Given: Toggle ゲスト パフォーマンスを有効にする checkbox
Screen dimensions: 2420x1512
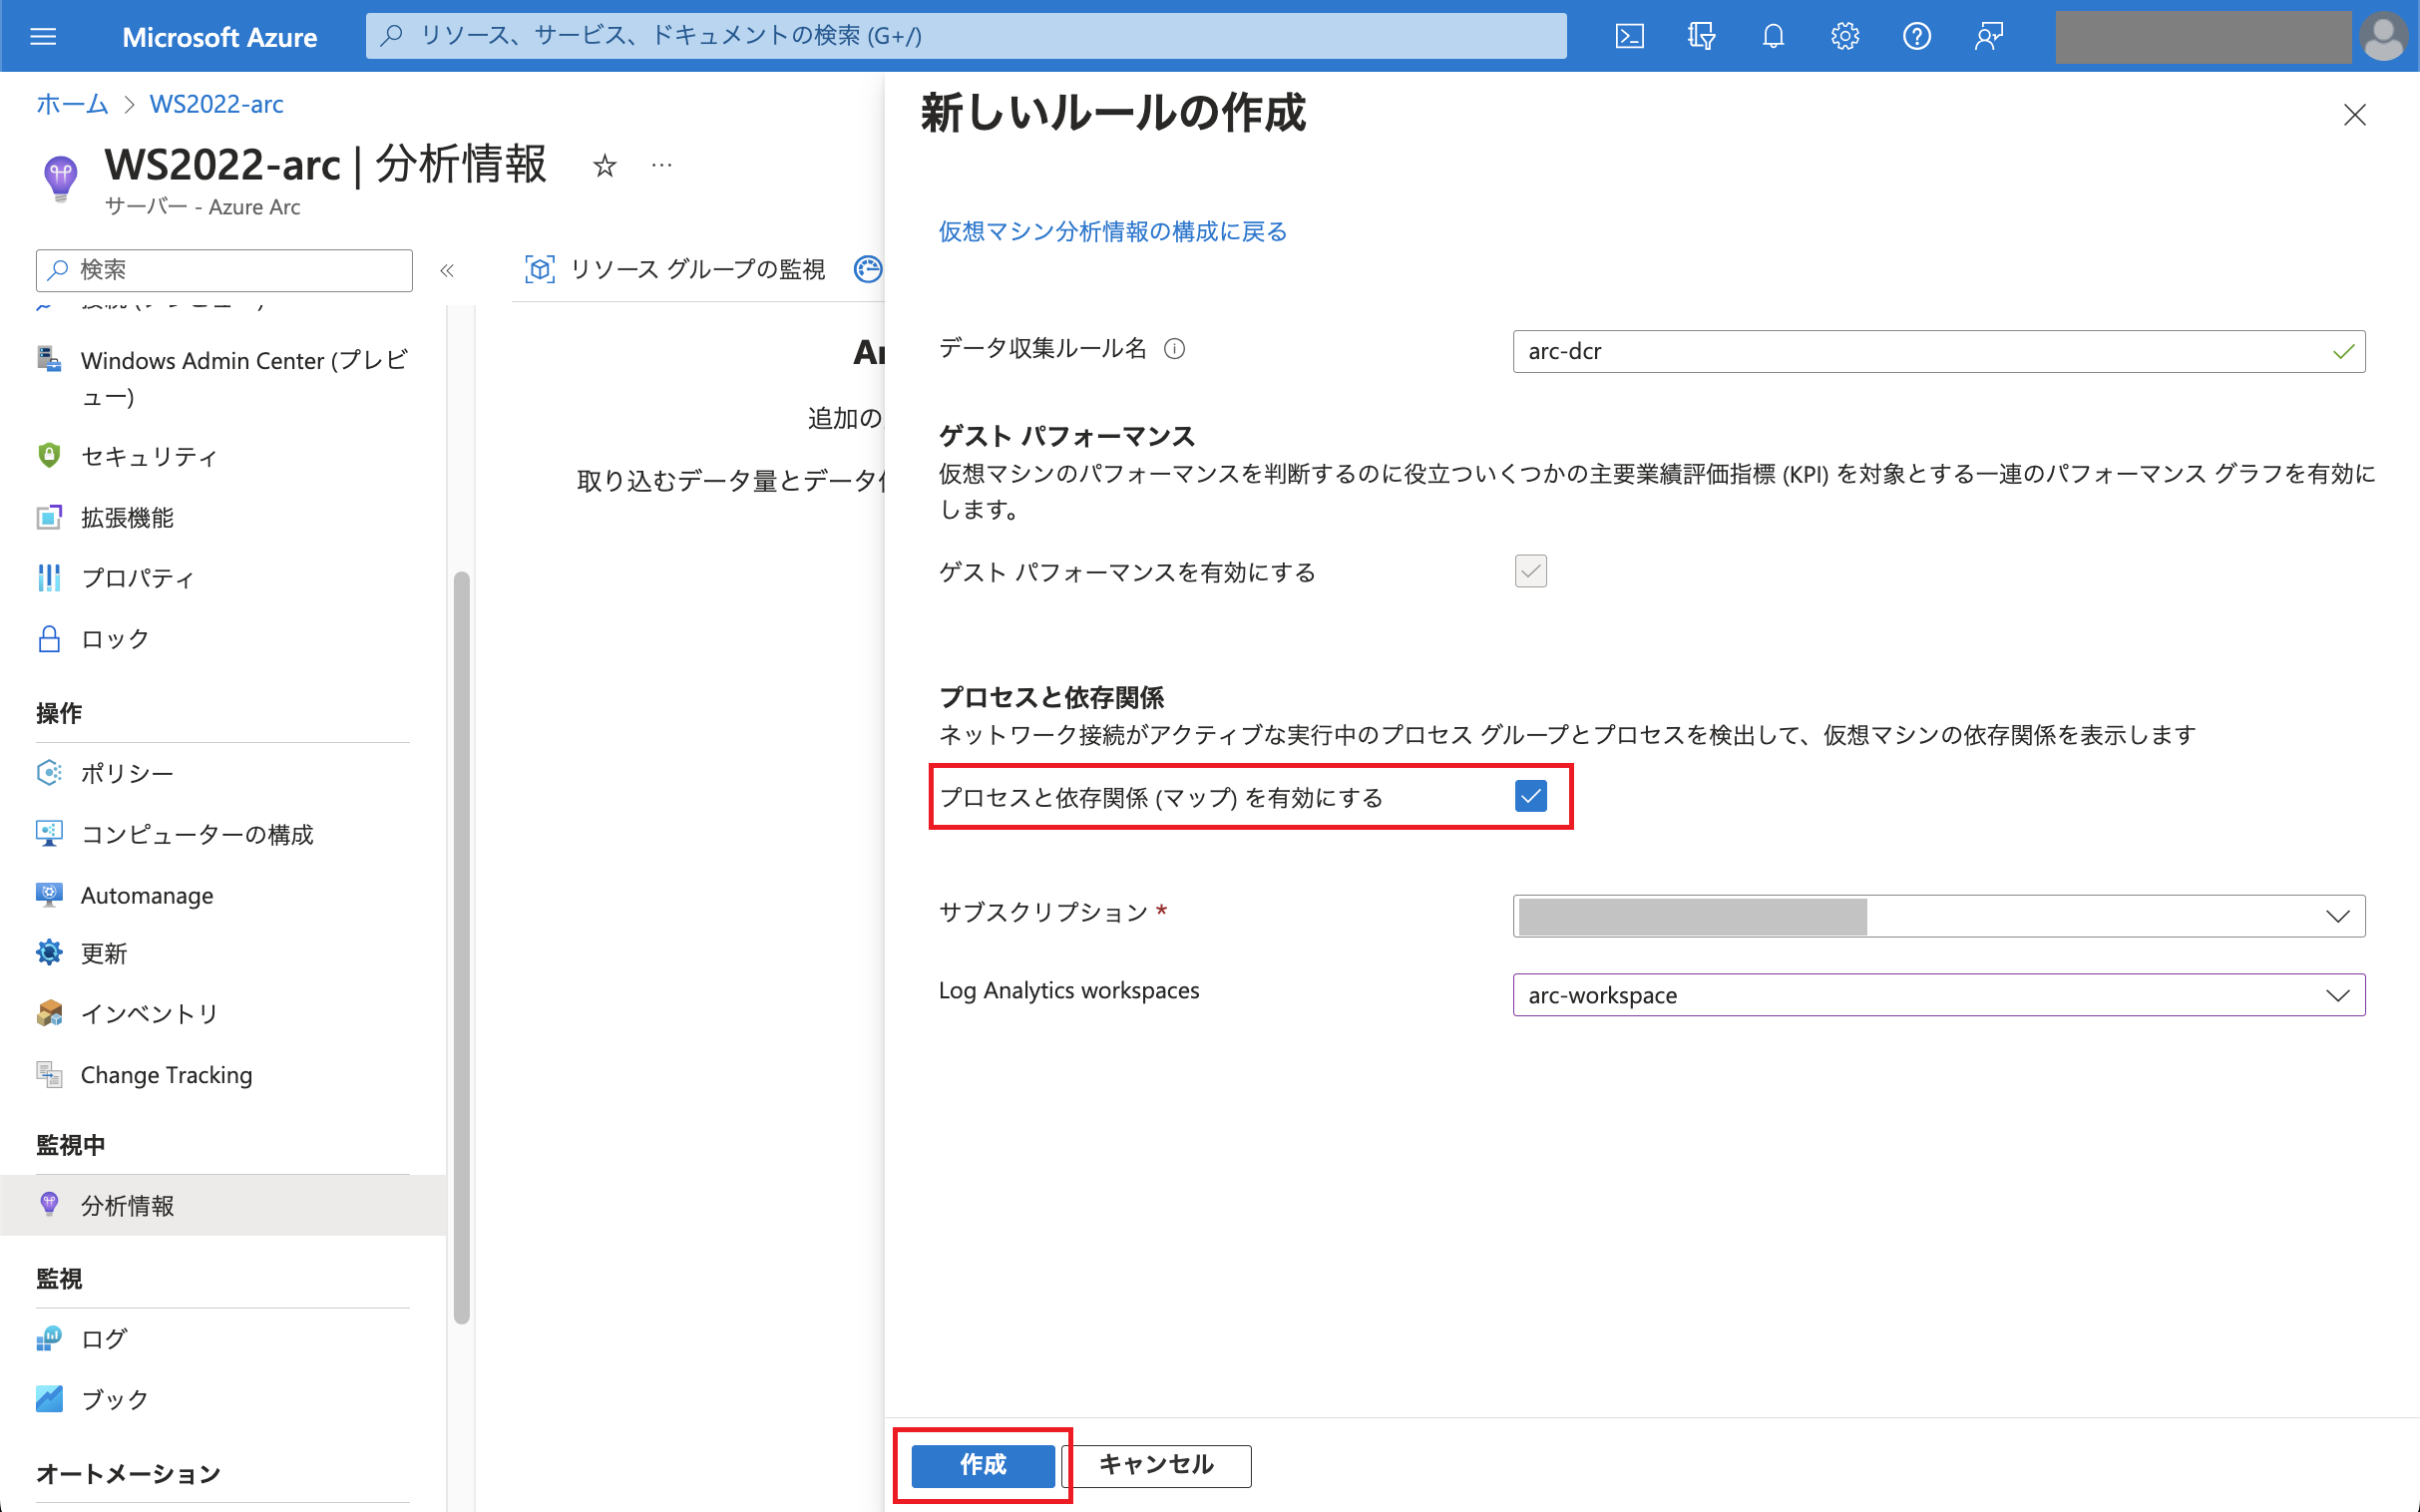Looking at the screenshot, I should click(1530, 572).
